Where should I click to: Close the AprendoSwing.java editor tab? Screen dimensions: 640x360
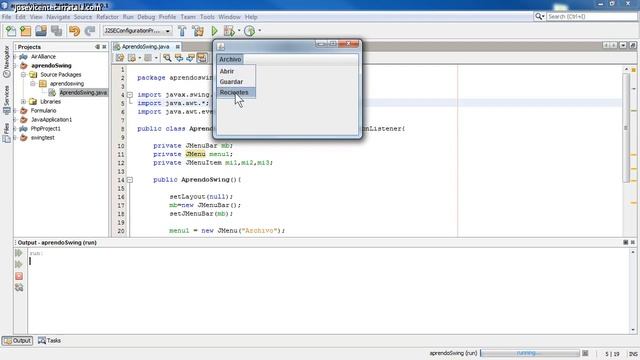[x=178, y=47]
